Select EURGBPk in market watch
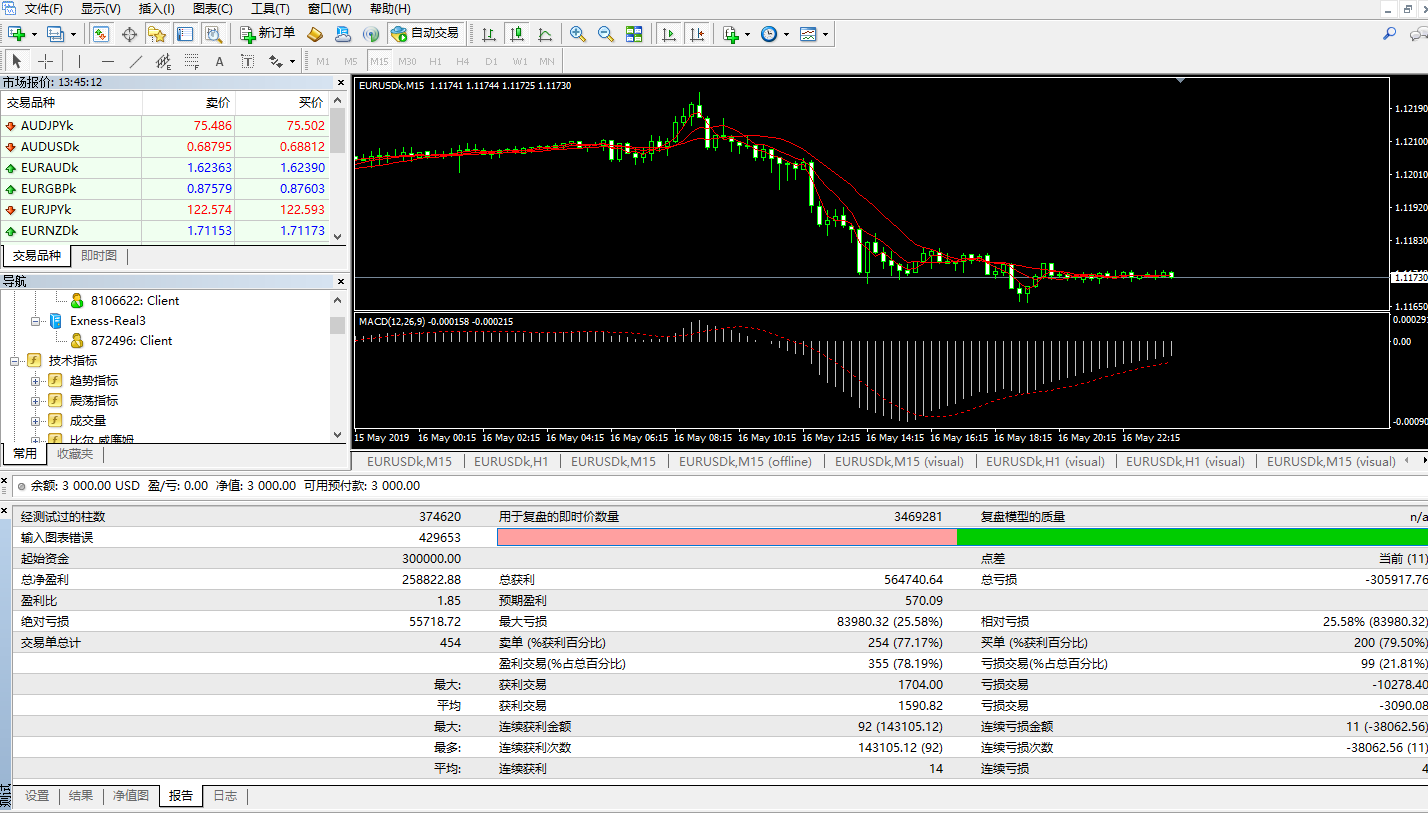Viewport: 1428px width, 814px height. pos(49,189)
